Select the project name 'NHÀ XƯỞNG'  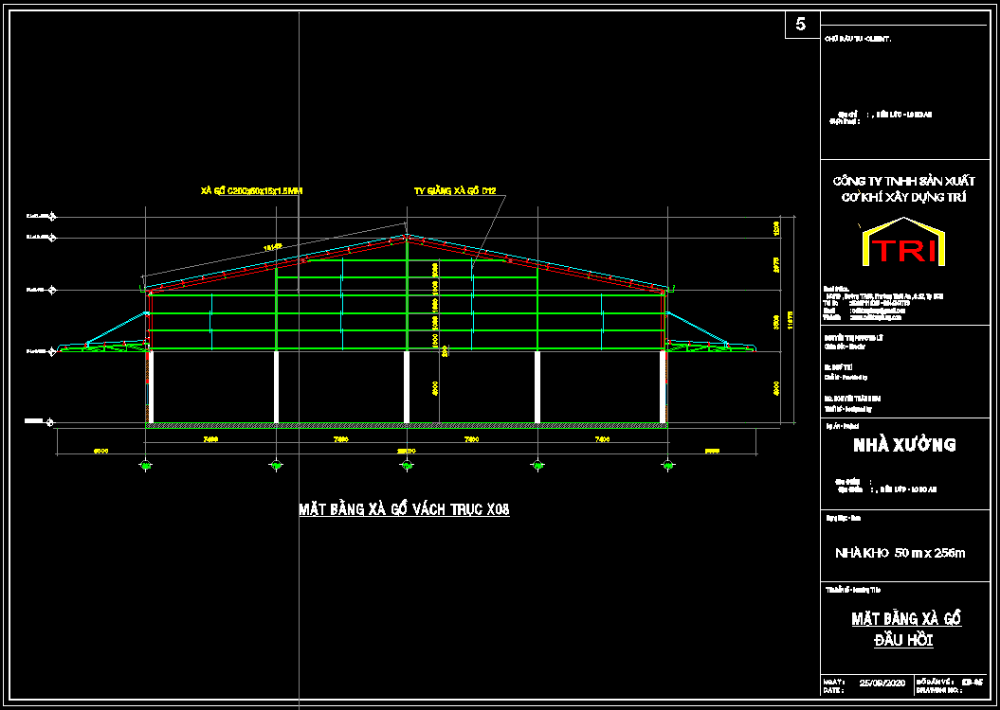tap(904, 445)
